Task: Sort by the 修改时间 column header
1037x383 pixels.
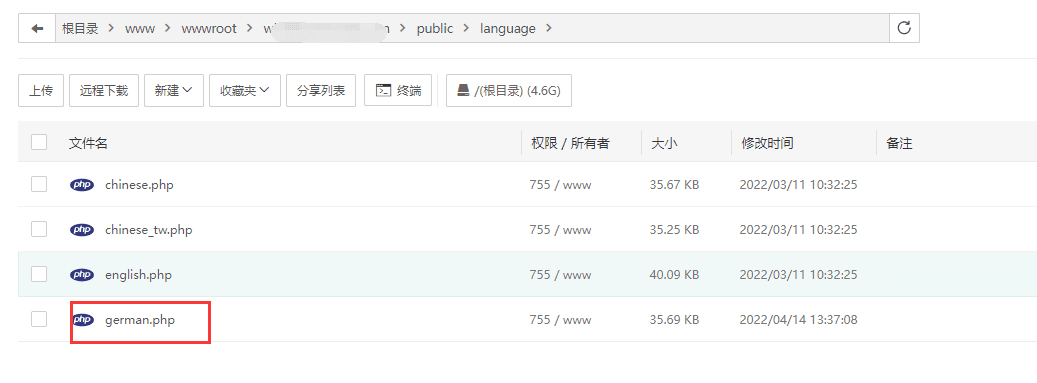Action: click(x=767, y=143)
